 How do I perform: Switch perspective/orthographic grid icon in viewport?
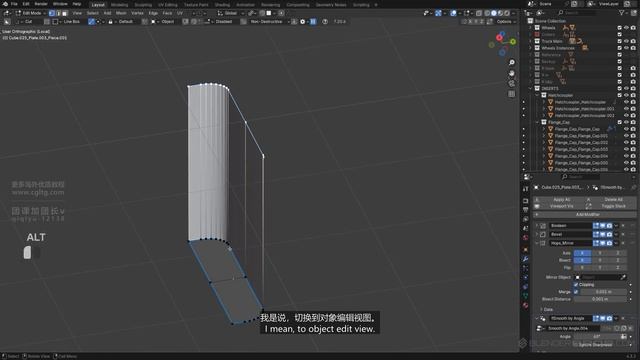click(x=511, y=94)
